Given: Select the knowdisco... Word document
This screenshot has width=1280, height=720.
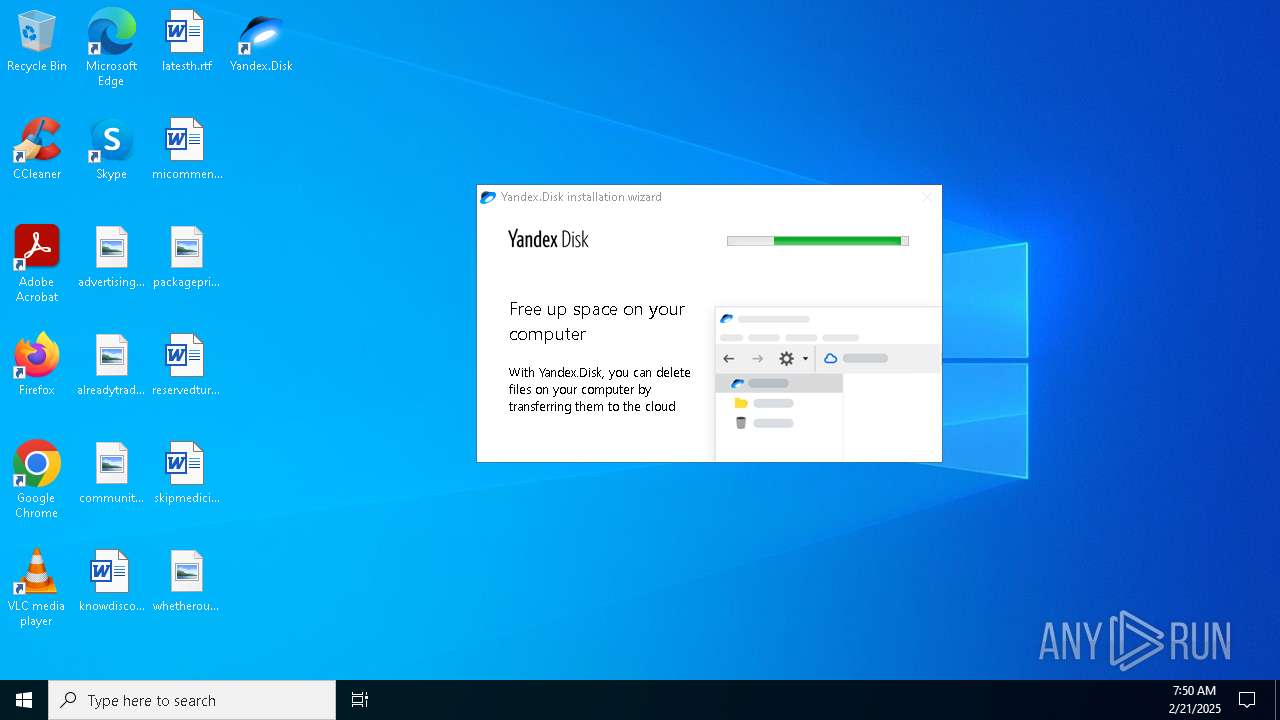Looking at the screenshot, I should tap(111, 582).
